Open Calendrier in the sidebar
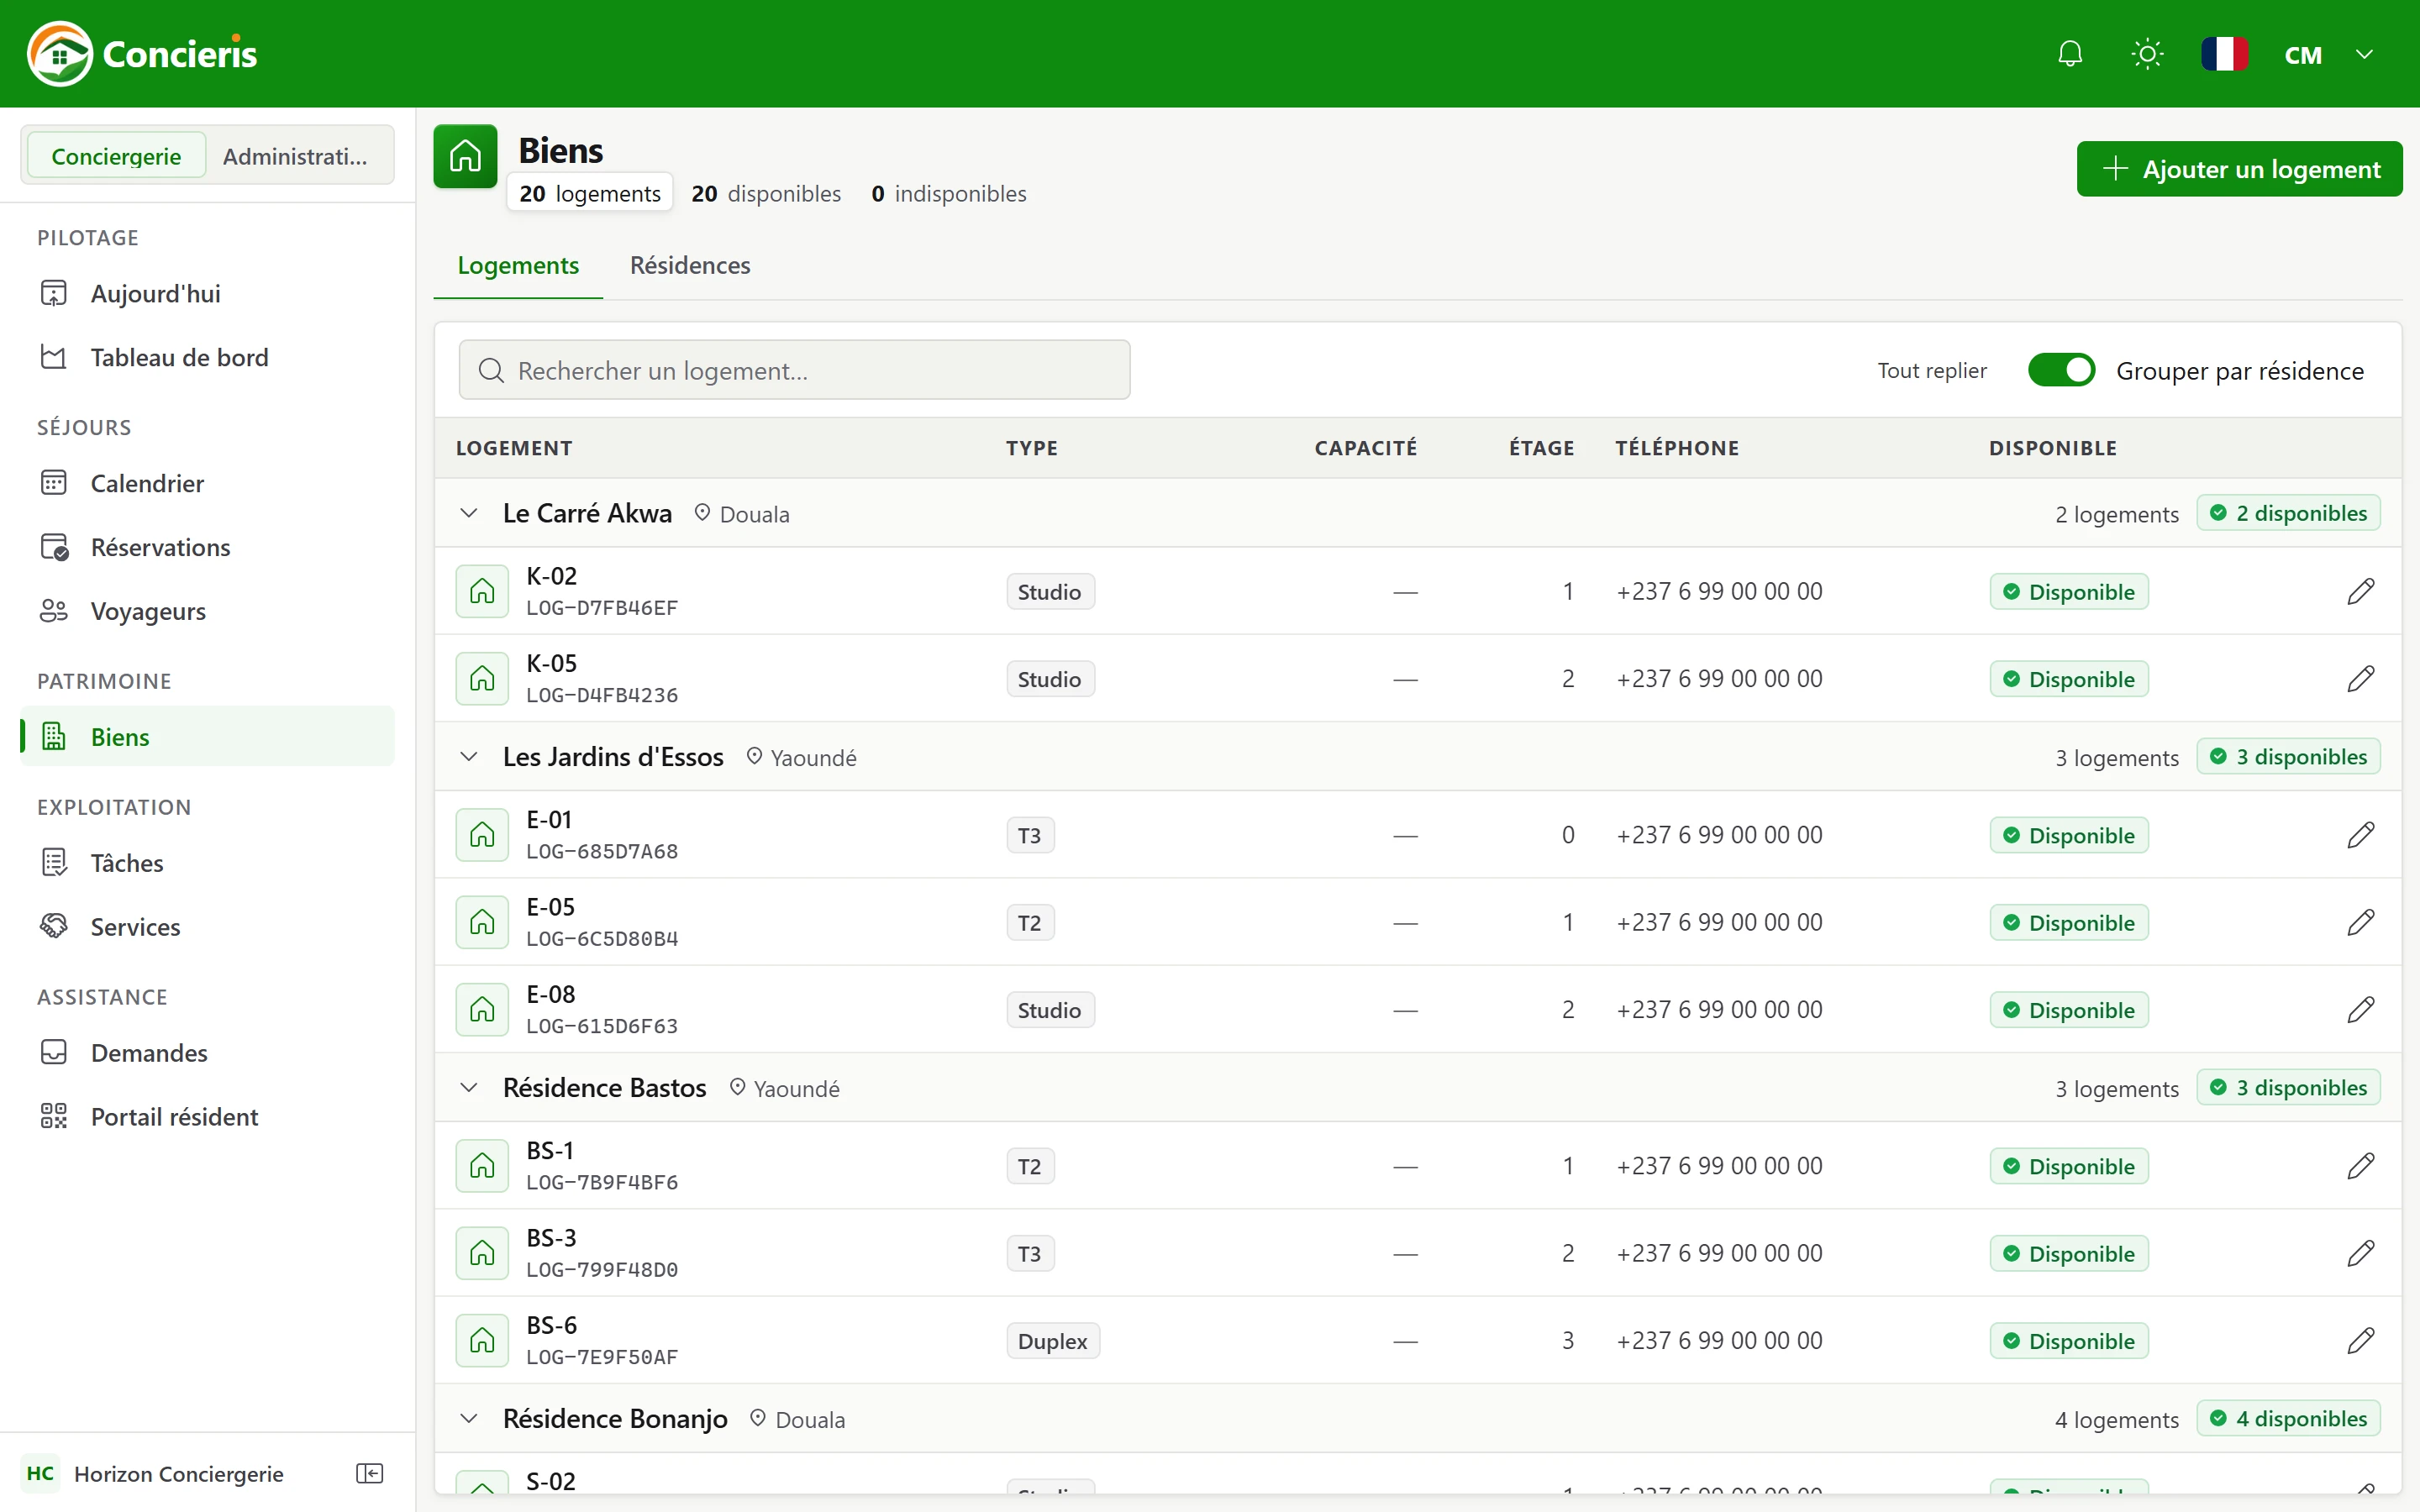 pyautogui.click(x=207, y=483)
